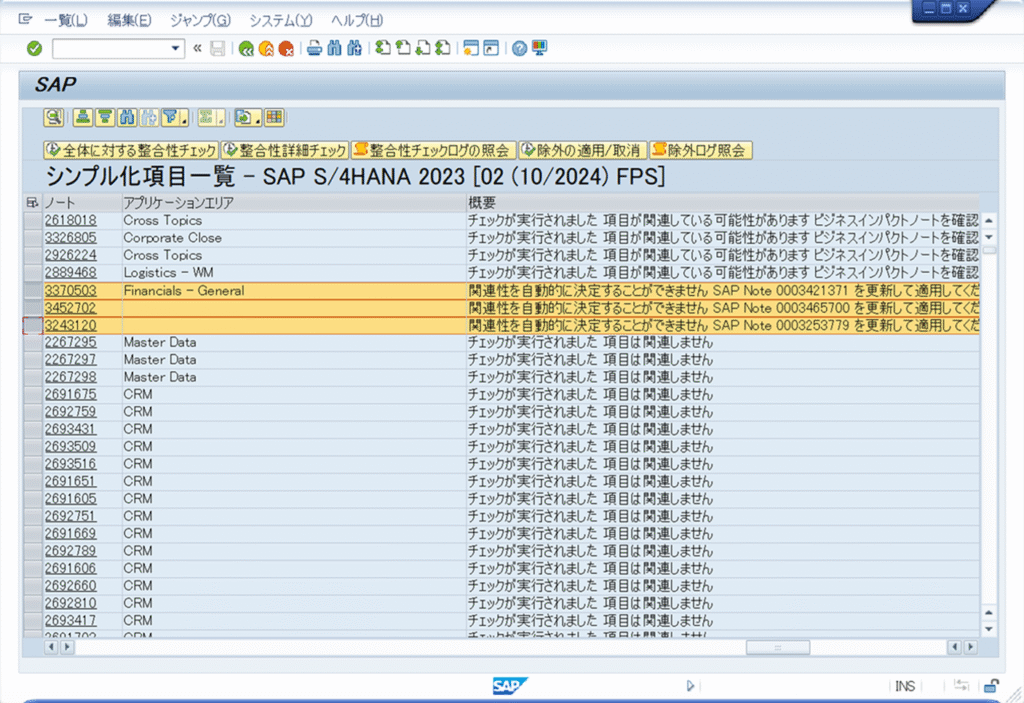1024x703 pixels.
Task: Open note link 2618018
Action: click(71, 221)
